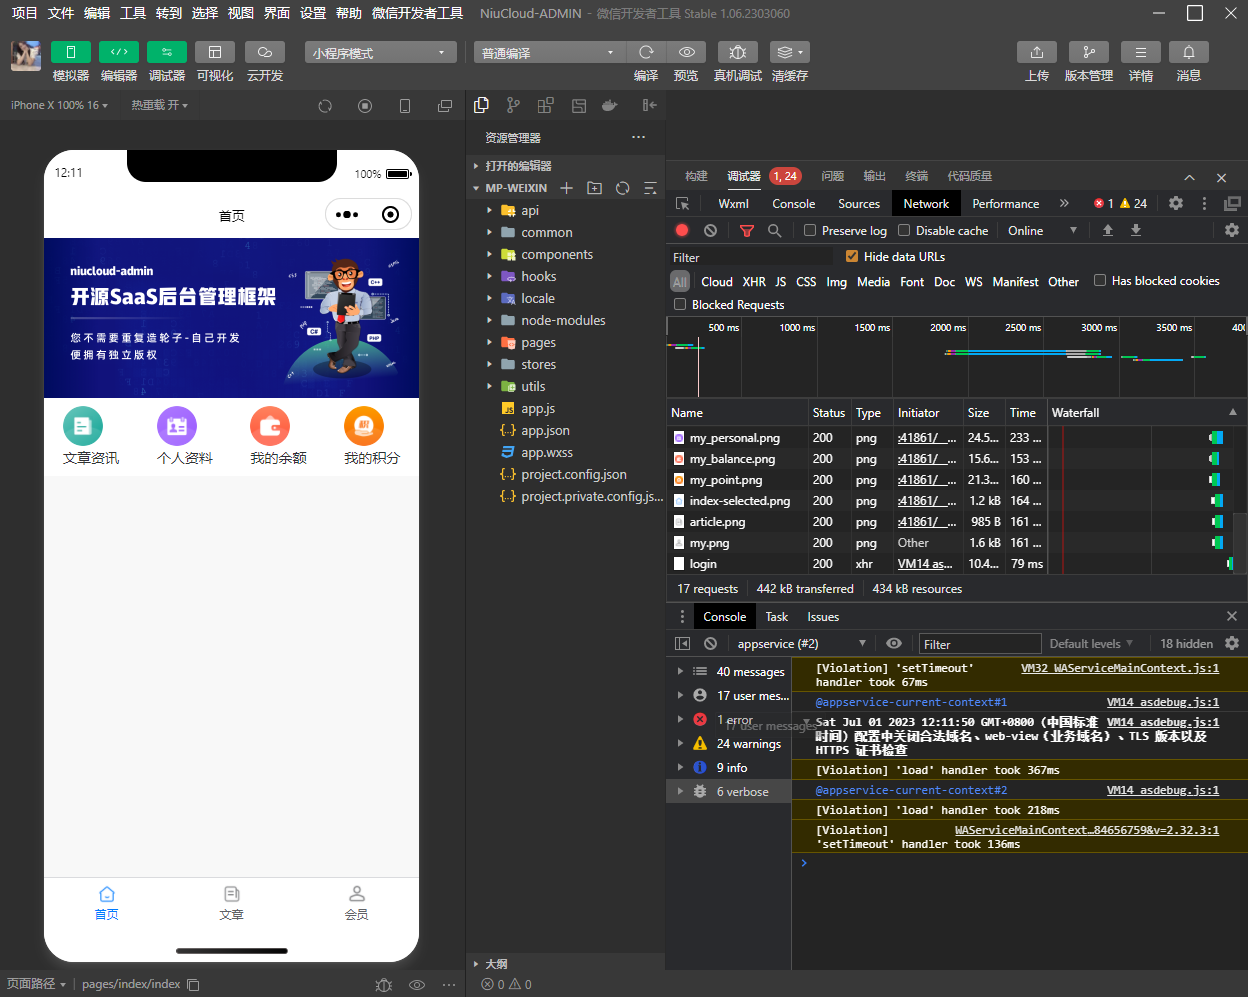Enable the Has blocked cookies checkbox

(1100, 281)
